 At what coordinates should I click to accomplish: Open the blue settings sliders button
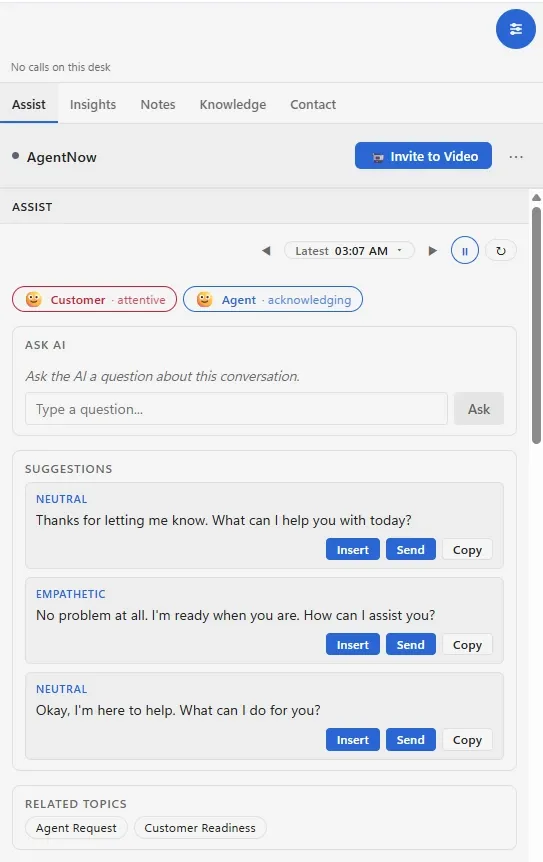(516, 29)
